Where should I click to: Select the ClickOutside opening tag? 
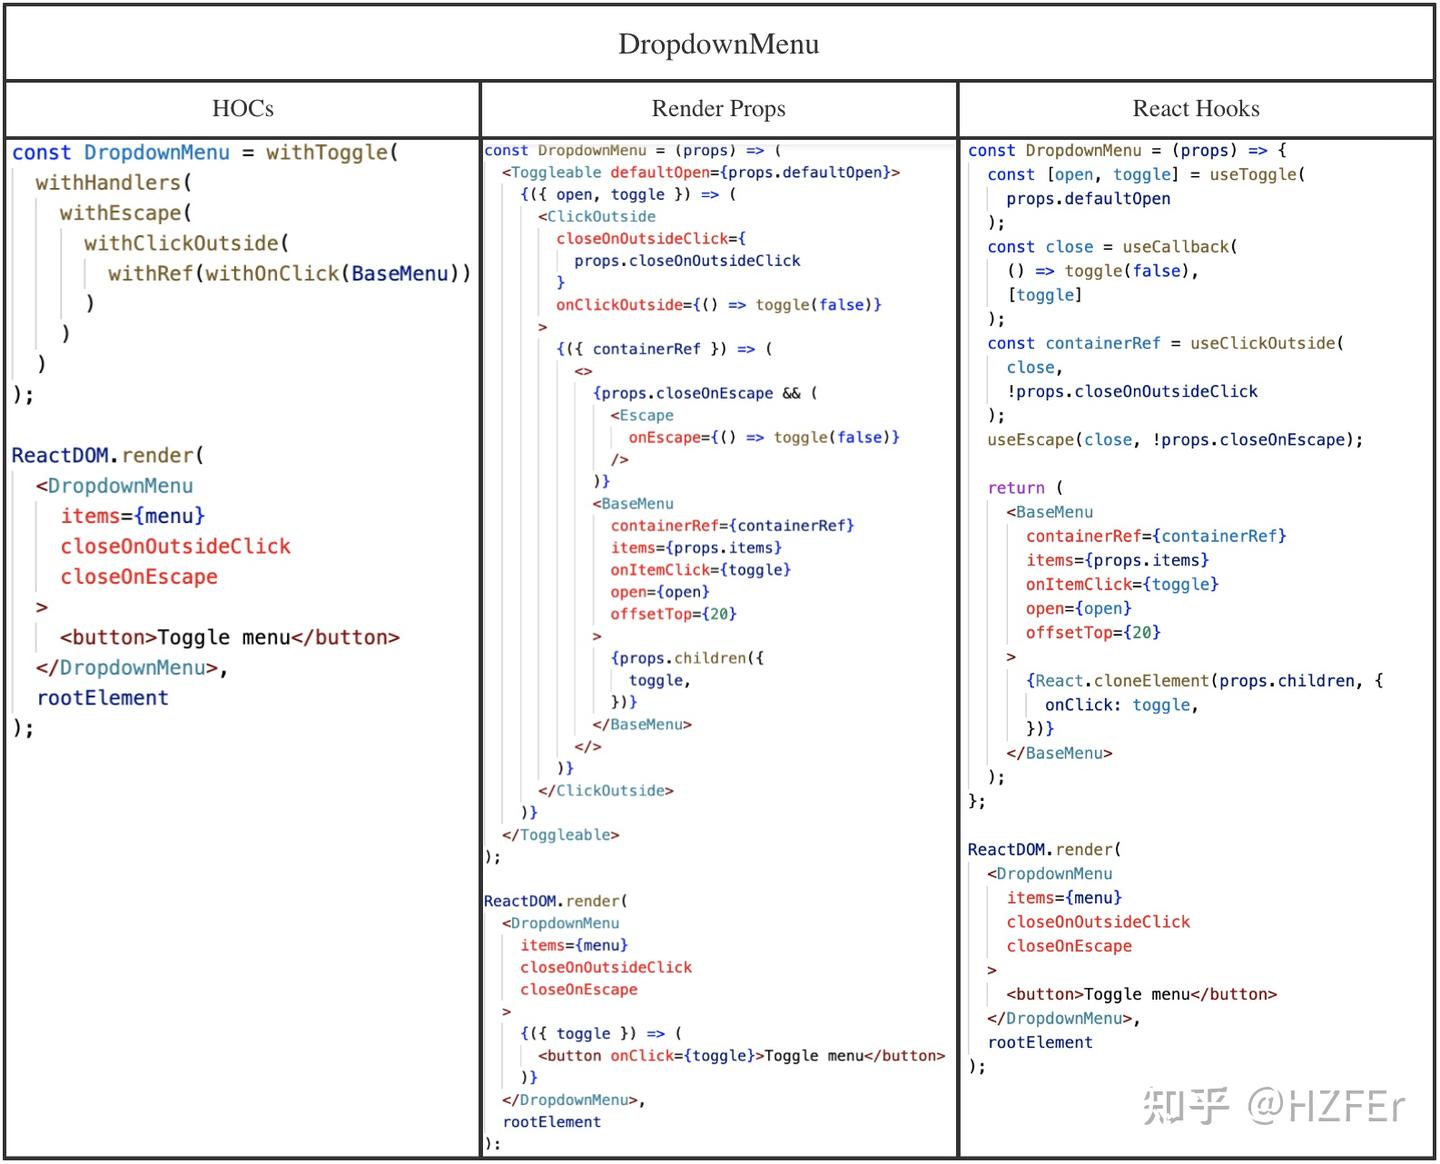click(x=600, y=216)
